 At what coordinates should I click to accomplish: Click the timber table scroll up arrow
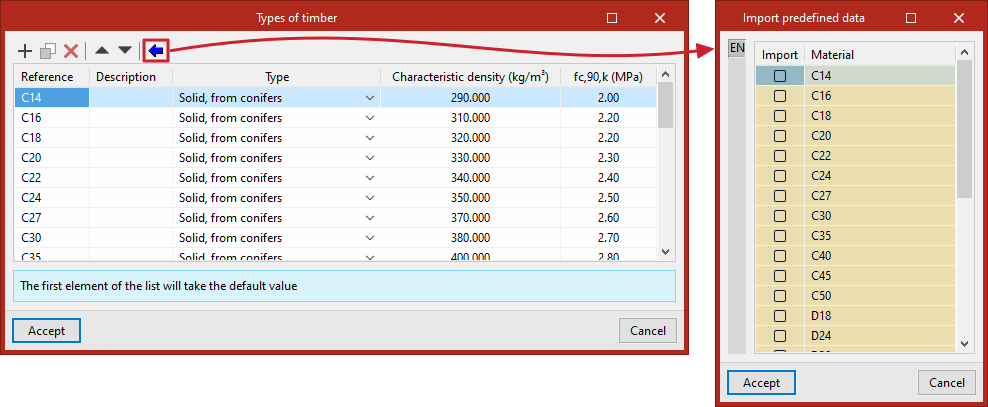click(x=666, y=74)
